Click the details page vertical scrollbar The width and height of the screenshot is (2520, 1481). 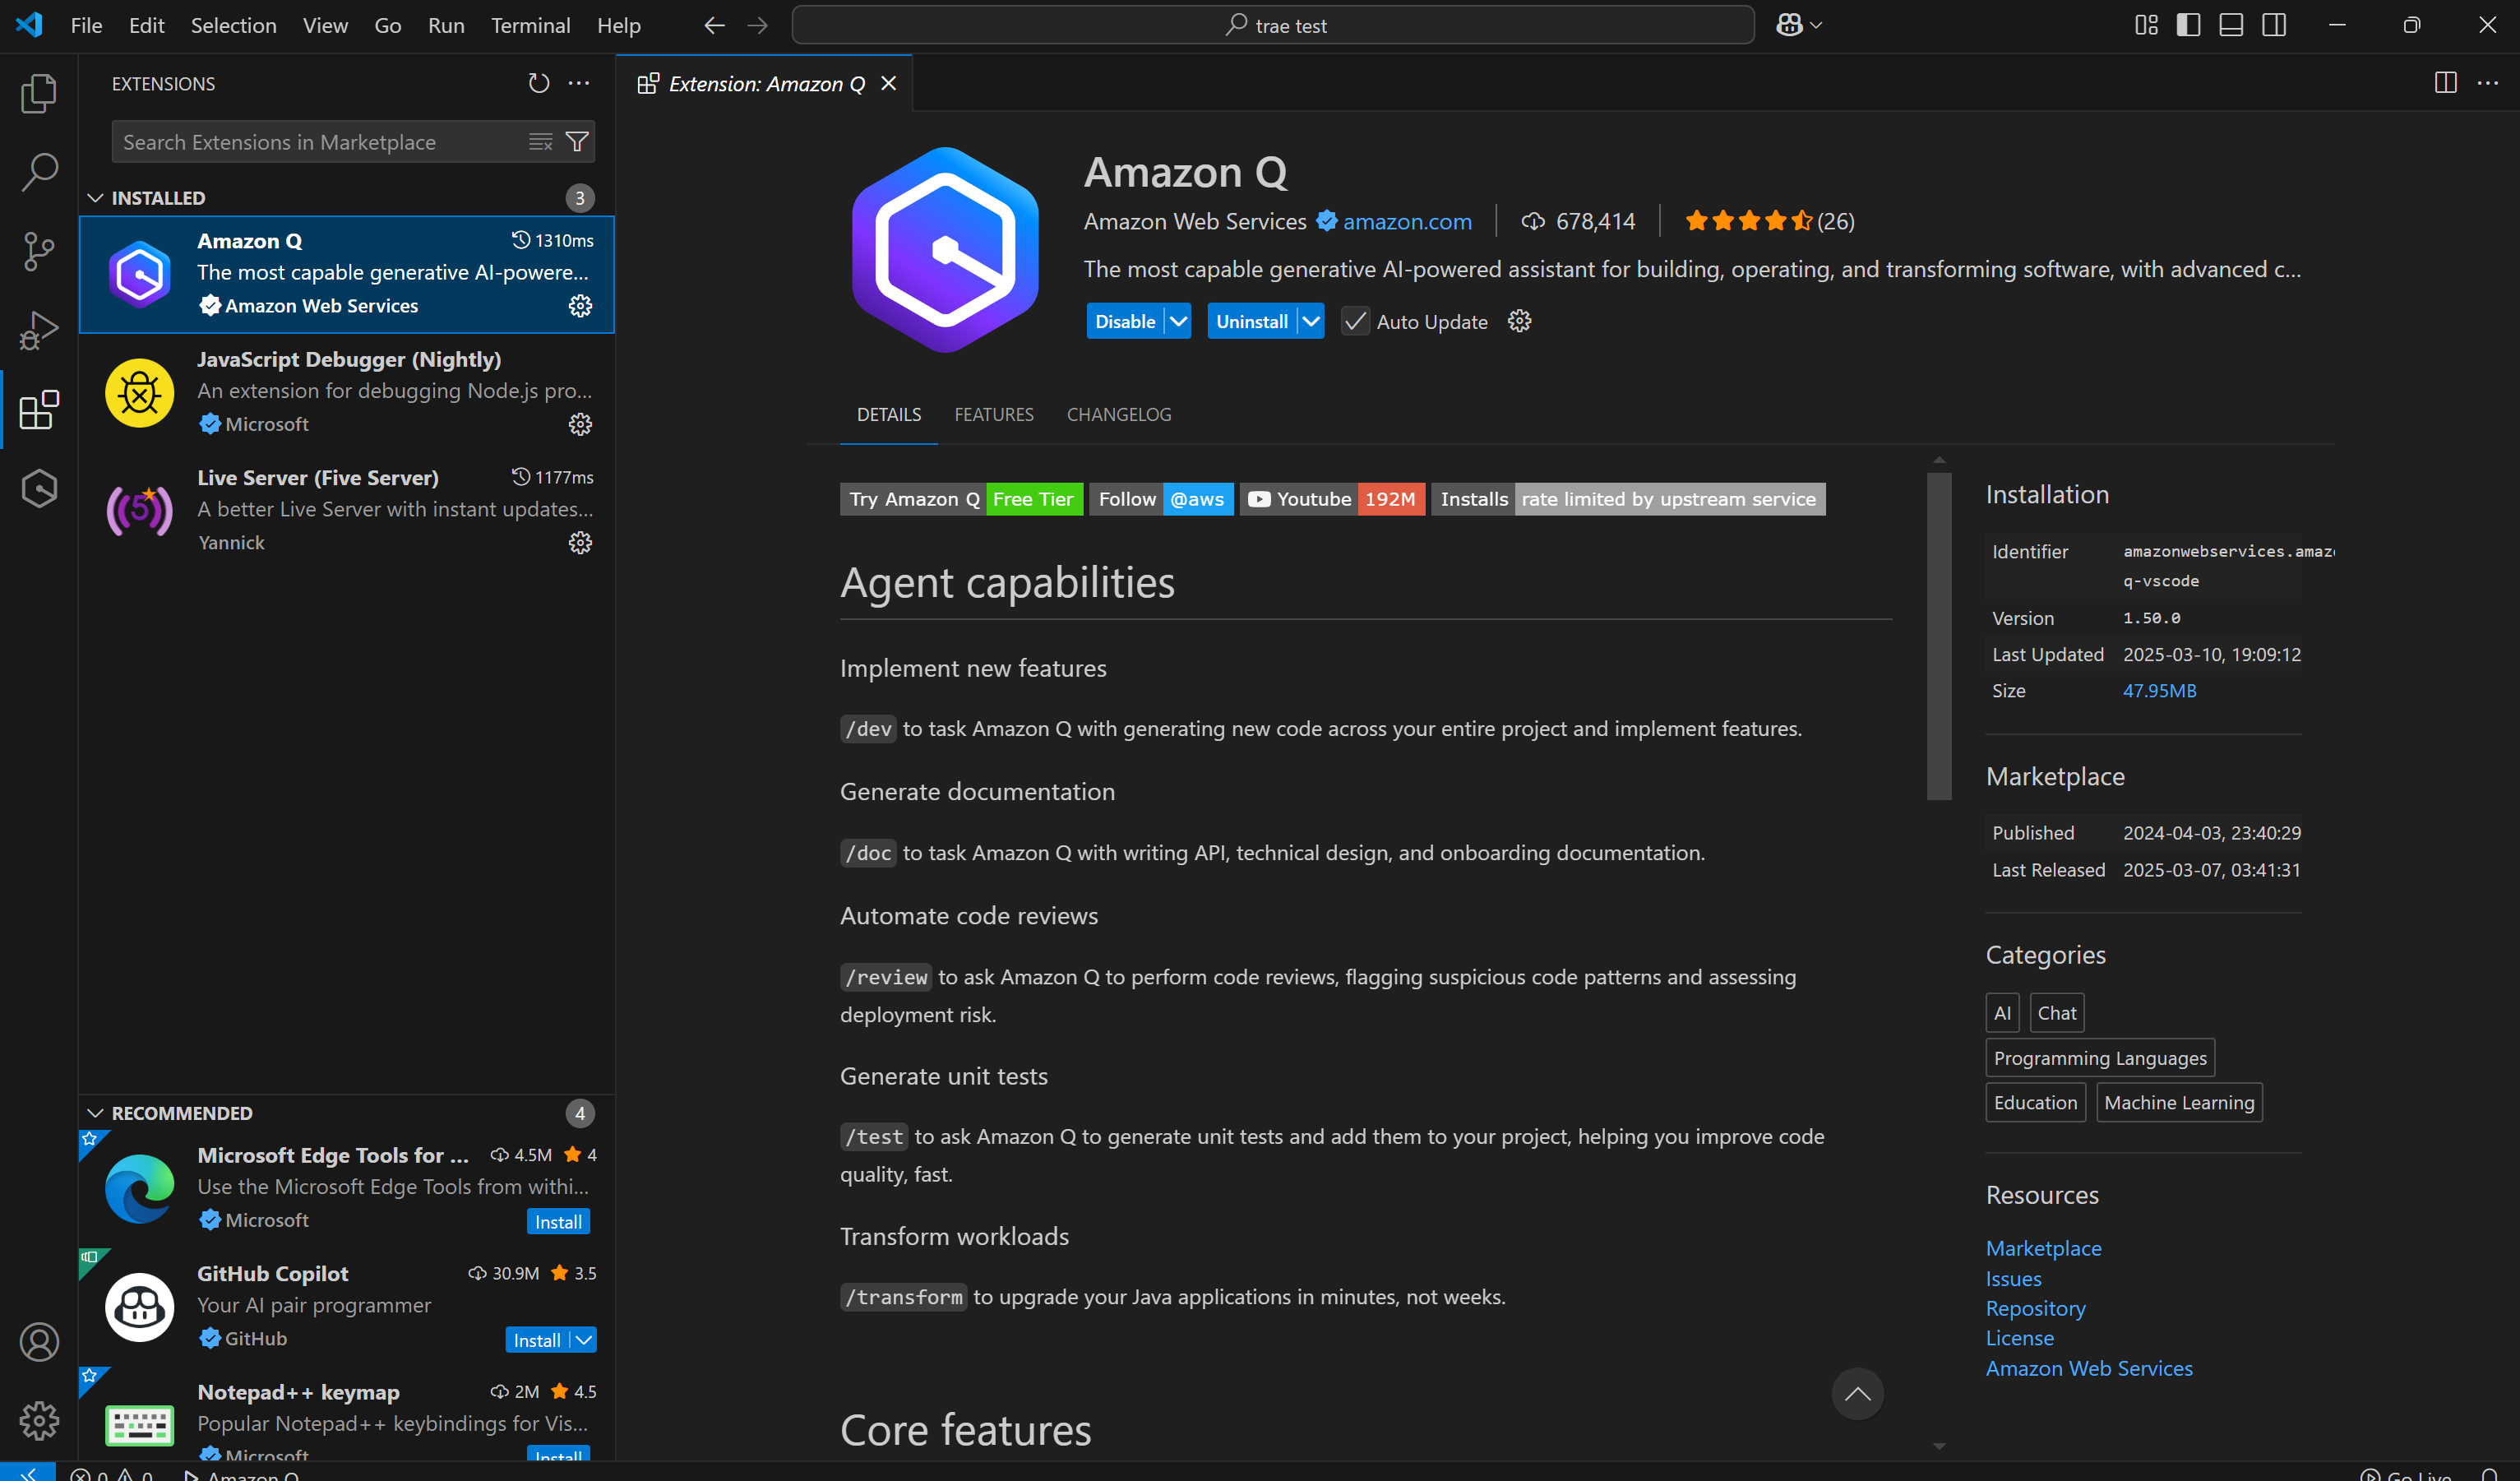(1939, 636)
